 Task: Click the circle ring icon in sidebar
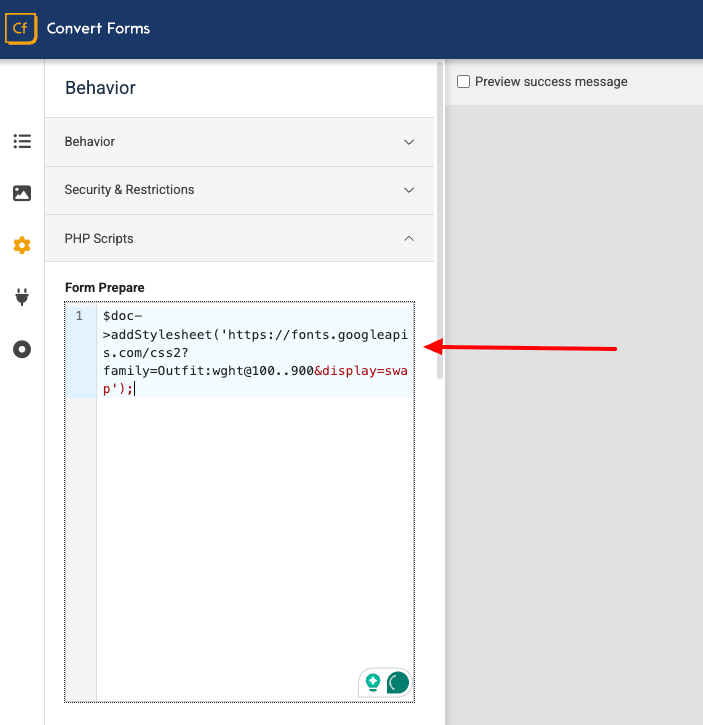(22, 349)
